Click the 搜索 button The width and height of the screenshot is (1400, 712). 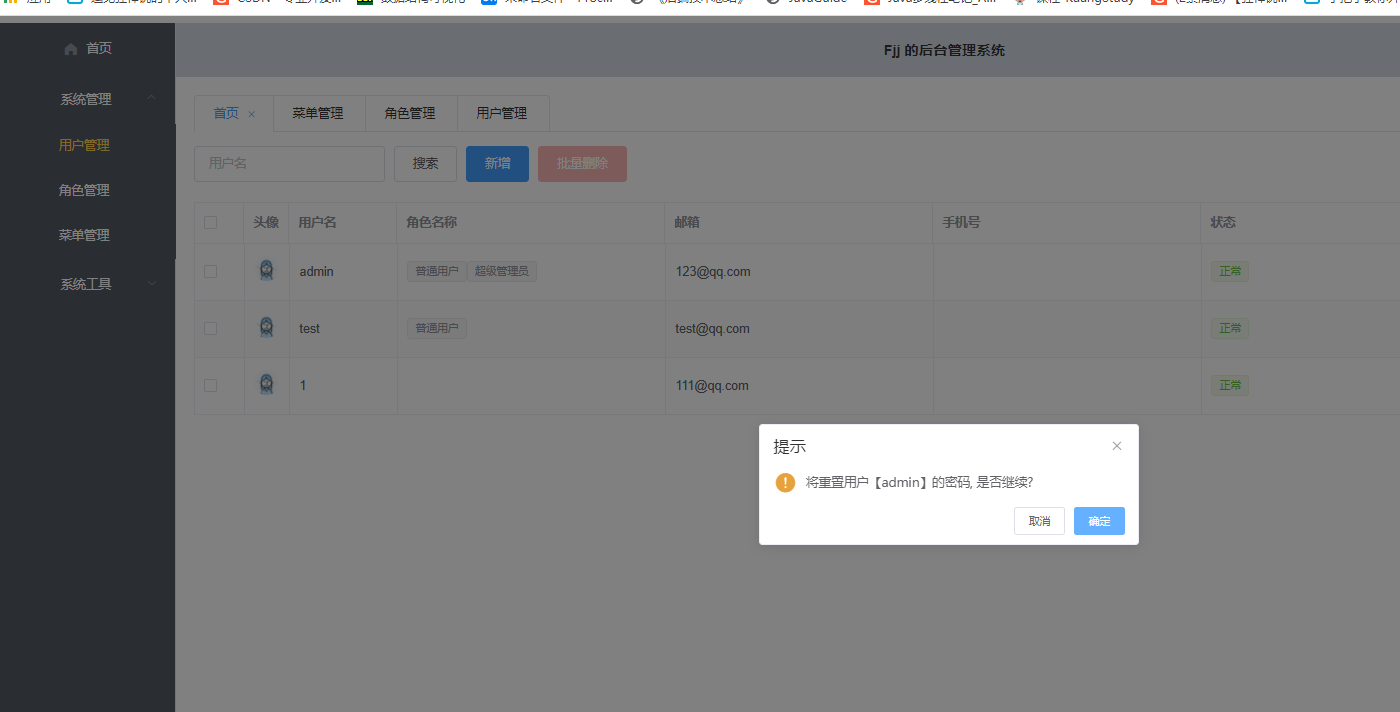425,163
